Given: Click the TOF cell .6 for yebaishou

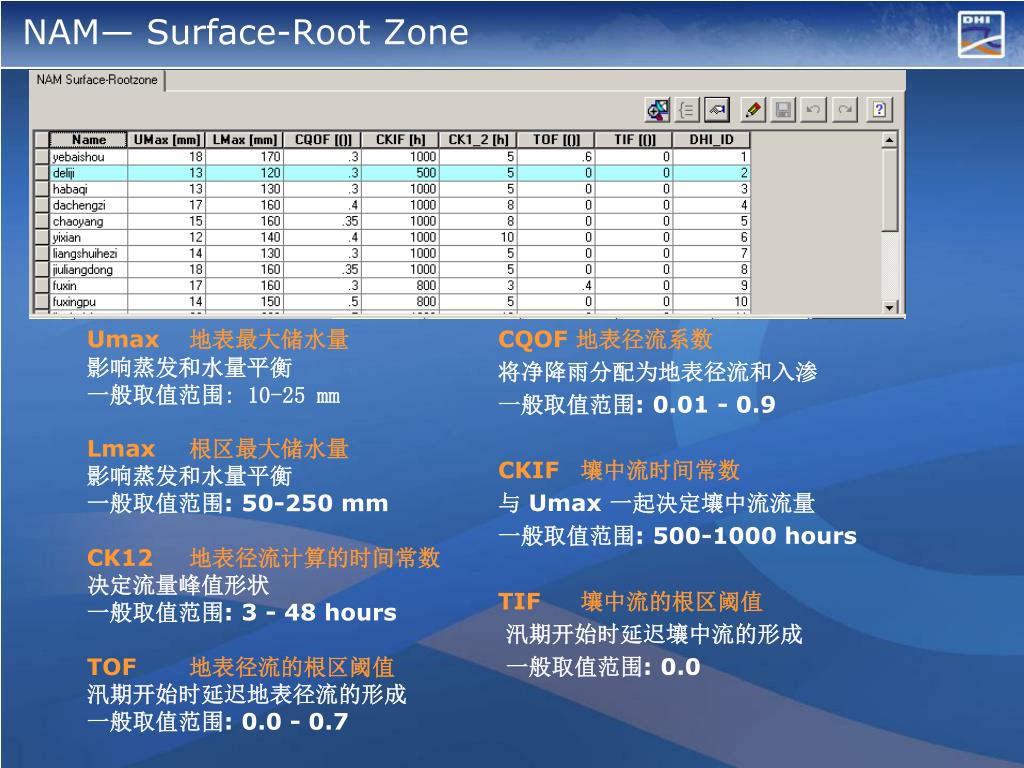Looking at the screenshot, I should tap(556, 157).
